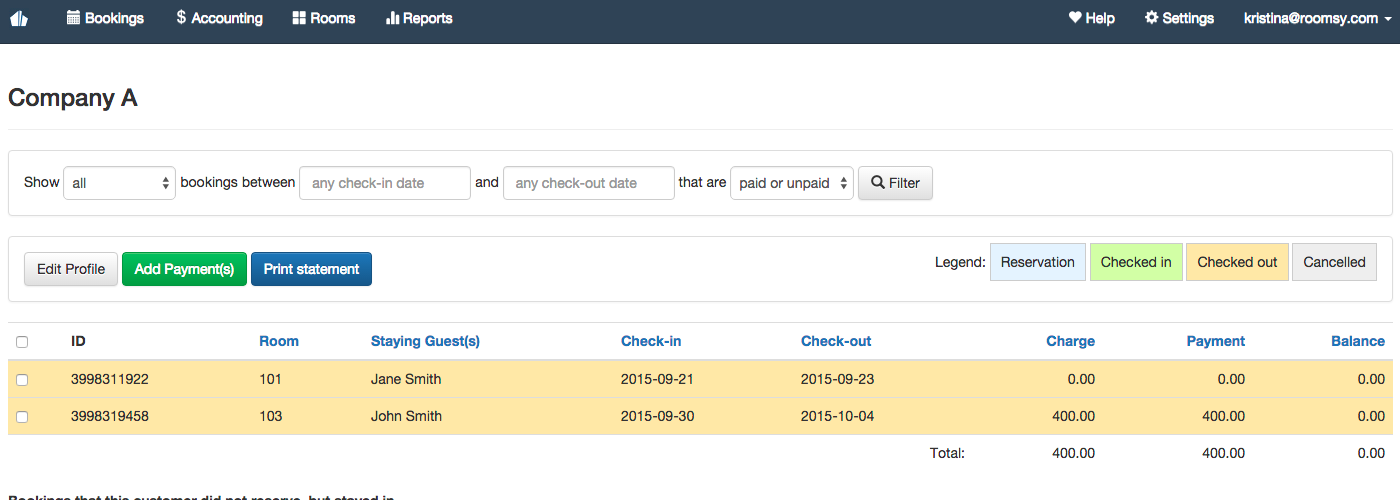Click the calendar icon beside Bookings
The image size is (1400, 500).
(73, 18)
